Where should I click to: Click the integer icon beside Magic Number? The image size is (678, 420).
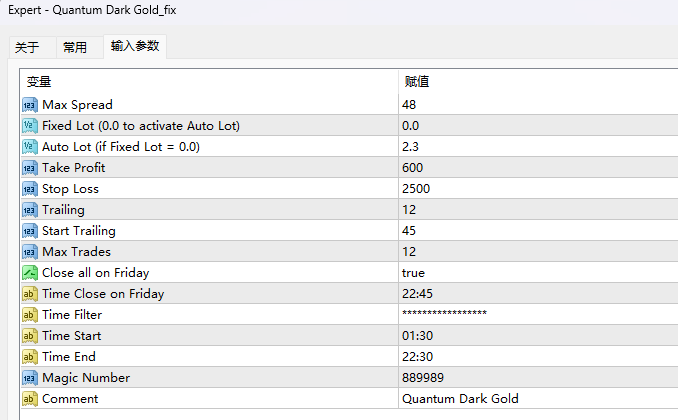(x=29, y=378)
